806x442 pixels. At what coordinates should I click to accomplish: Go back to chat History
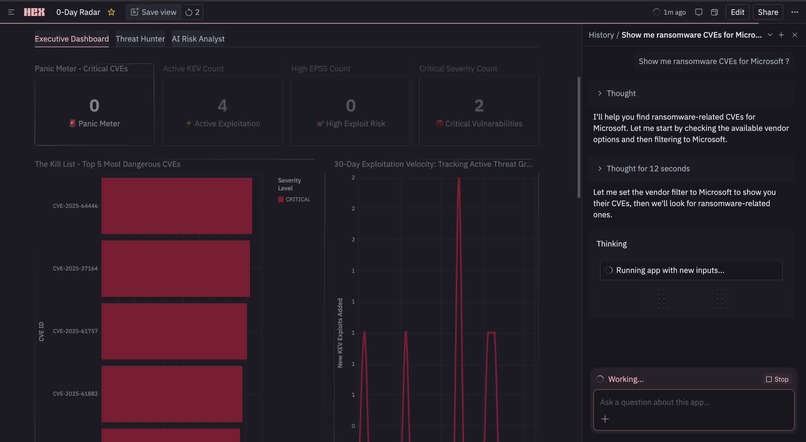[x=601, y=35]
